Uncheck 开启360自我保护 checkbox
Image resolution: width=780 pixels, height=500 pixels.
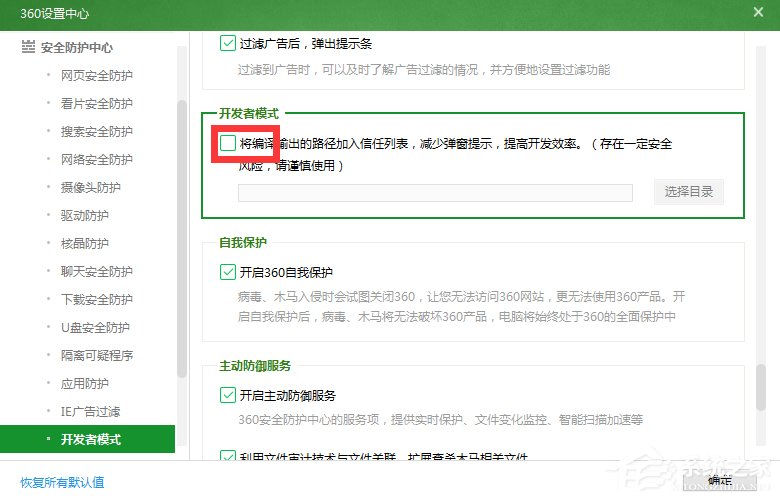227,272
